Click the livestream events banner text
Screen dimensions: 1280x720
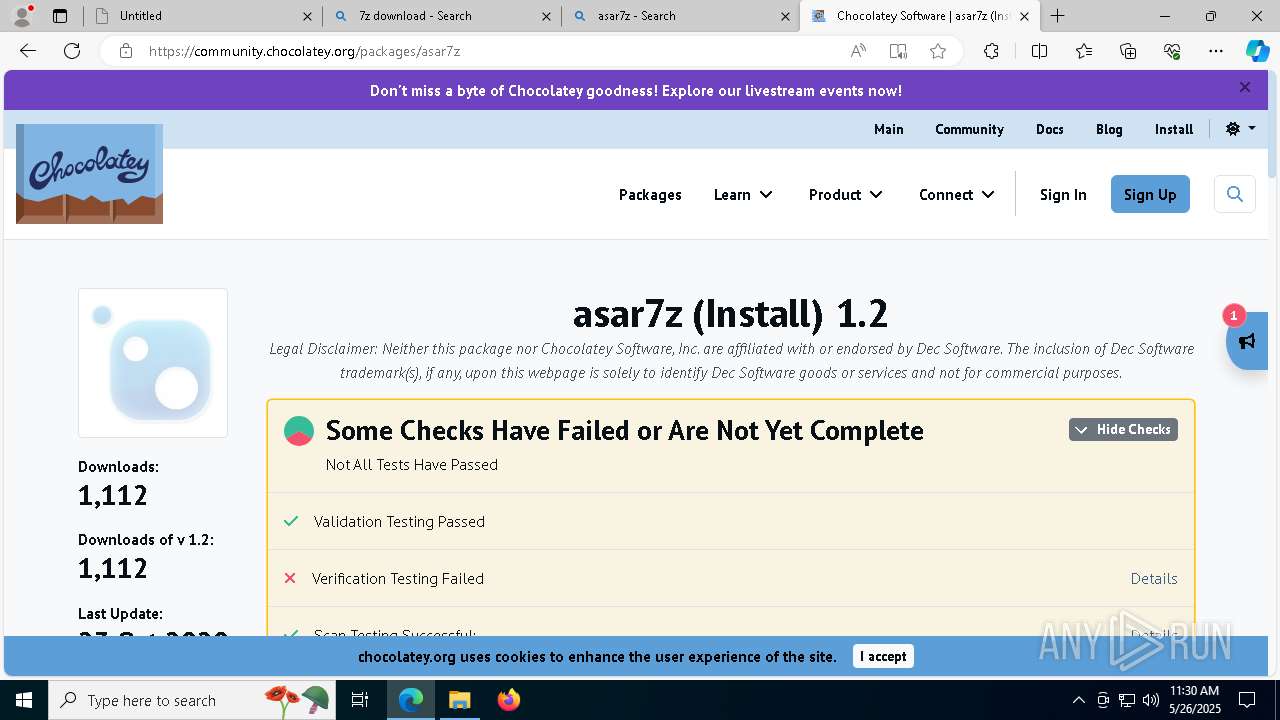click(636, 90)
